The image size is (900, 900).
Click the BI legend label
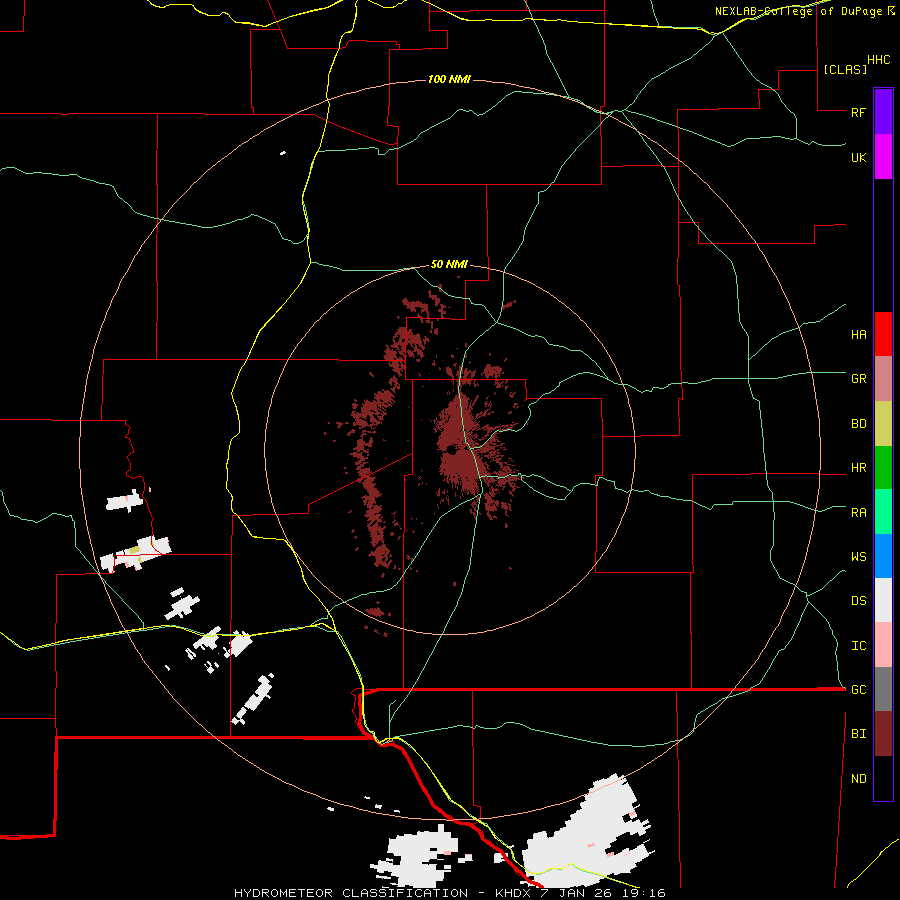pos(858,734)
